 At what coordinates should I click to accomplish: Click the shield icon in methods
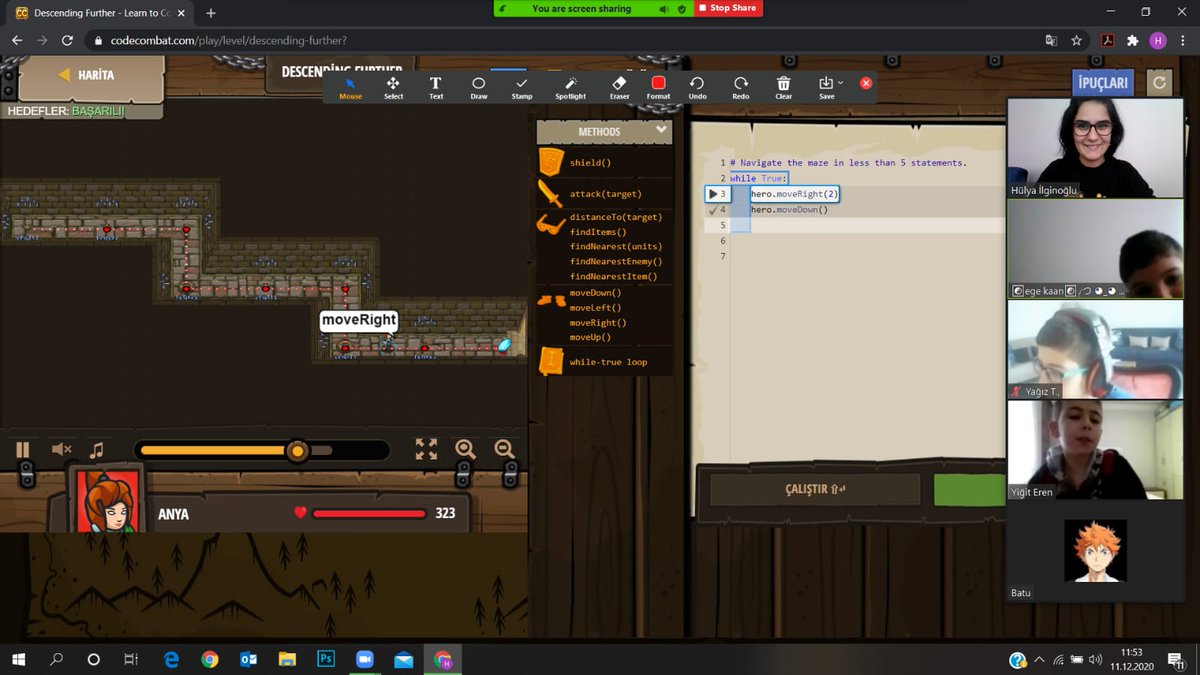coord(550,162)
